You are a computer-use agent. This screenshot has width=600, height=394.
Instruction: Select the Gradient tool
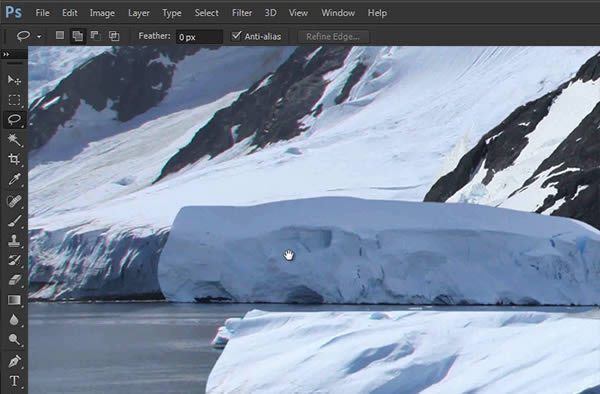14,300
